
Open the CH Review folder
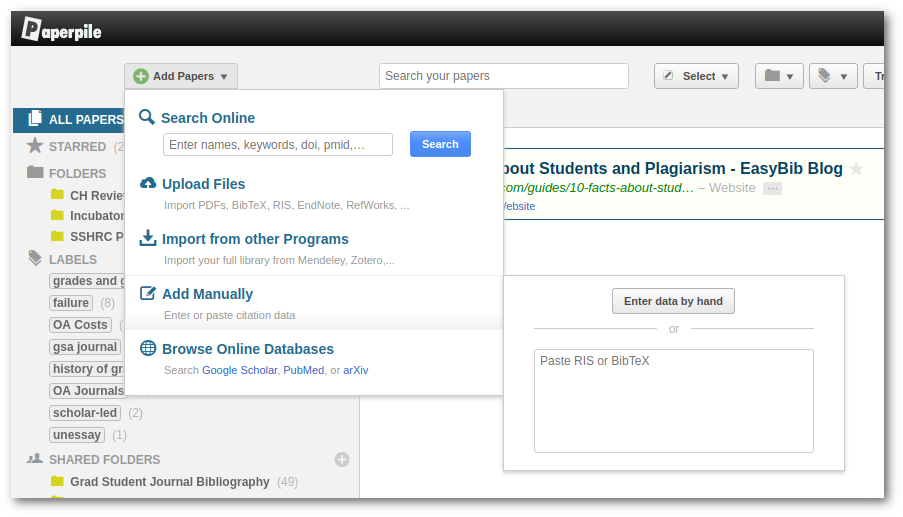pos(97,196)
